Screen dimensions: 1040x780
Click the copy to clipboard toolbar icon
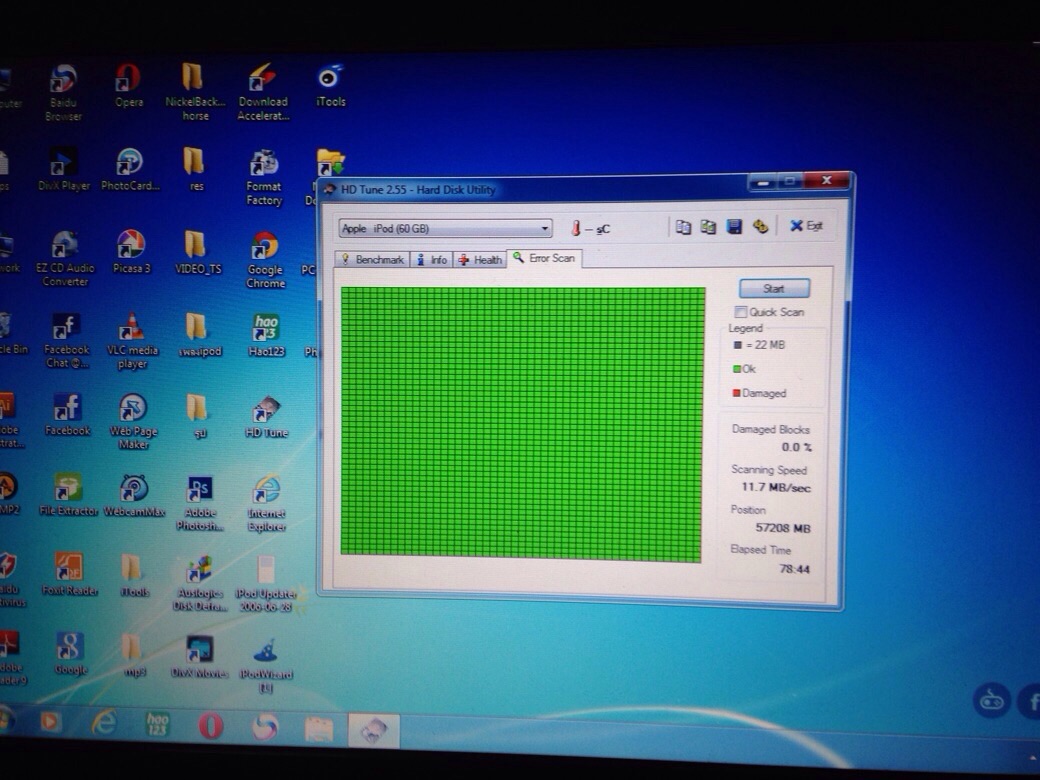click(x=683, y=227)
